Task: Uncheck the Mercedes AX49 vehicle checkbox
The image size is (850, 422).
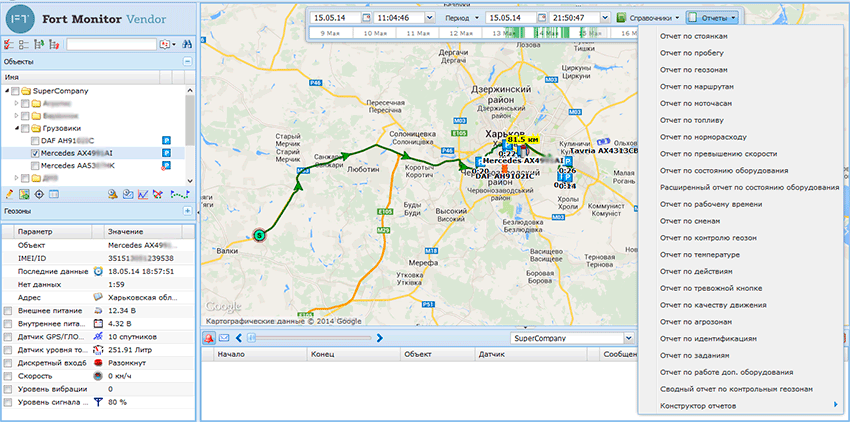Action: 35,153
